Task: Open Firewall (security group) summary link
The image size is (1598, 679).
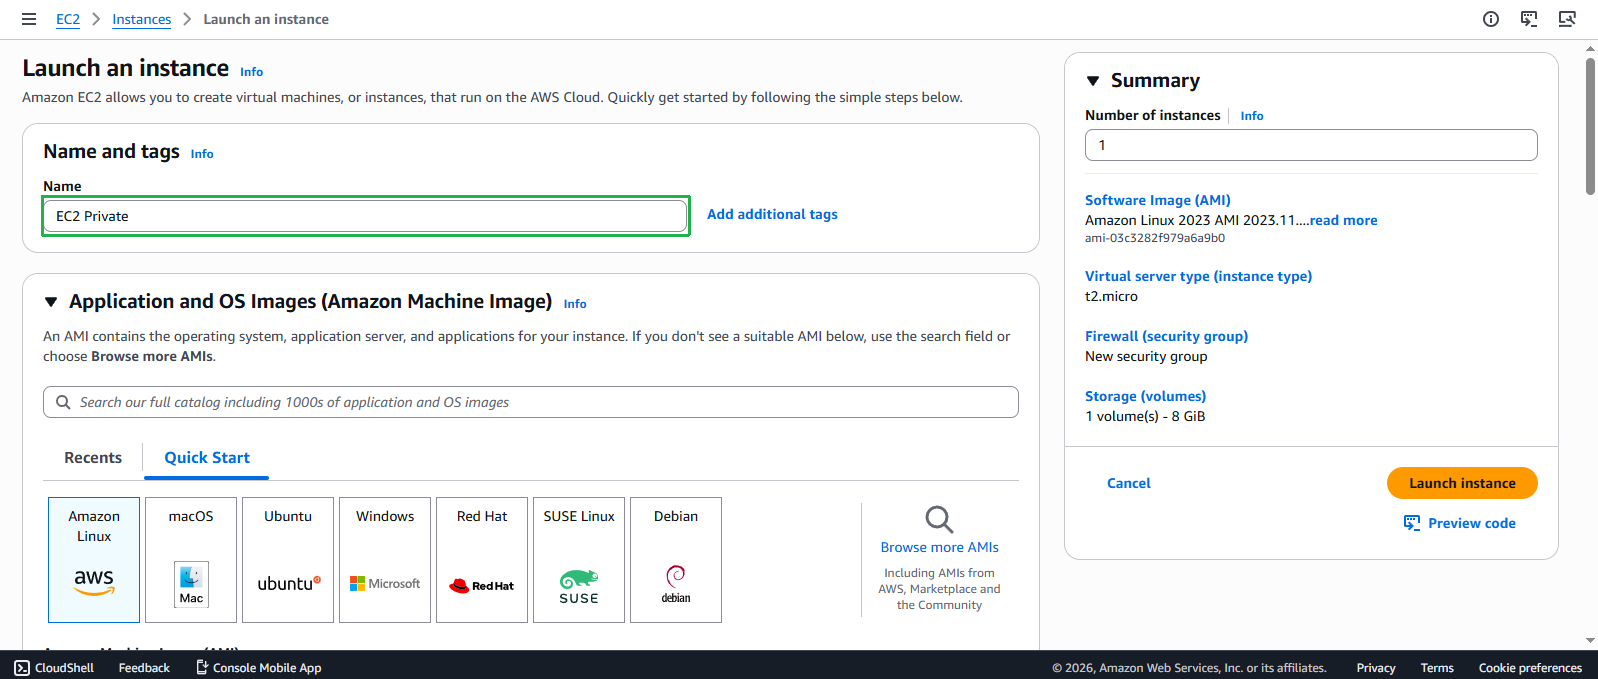Action: 1166,336
